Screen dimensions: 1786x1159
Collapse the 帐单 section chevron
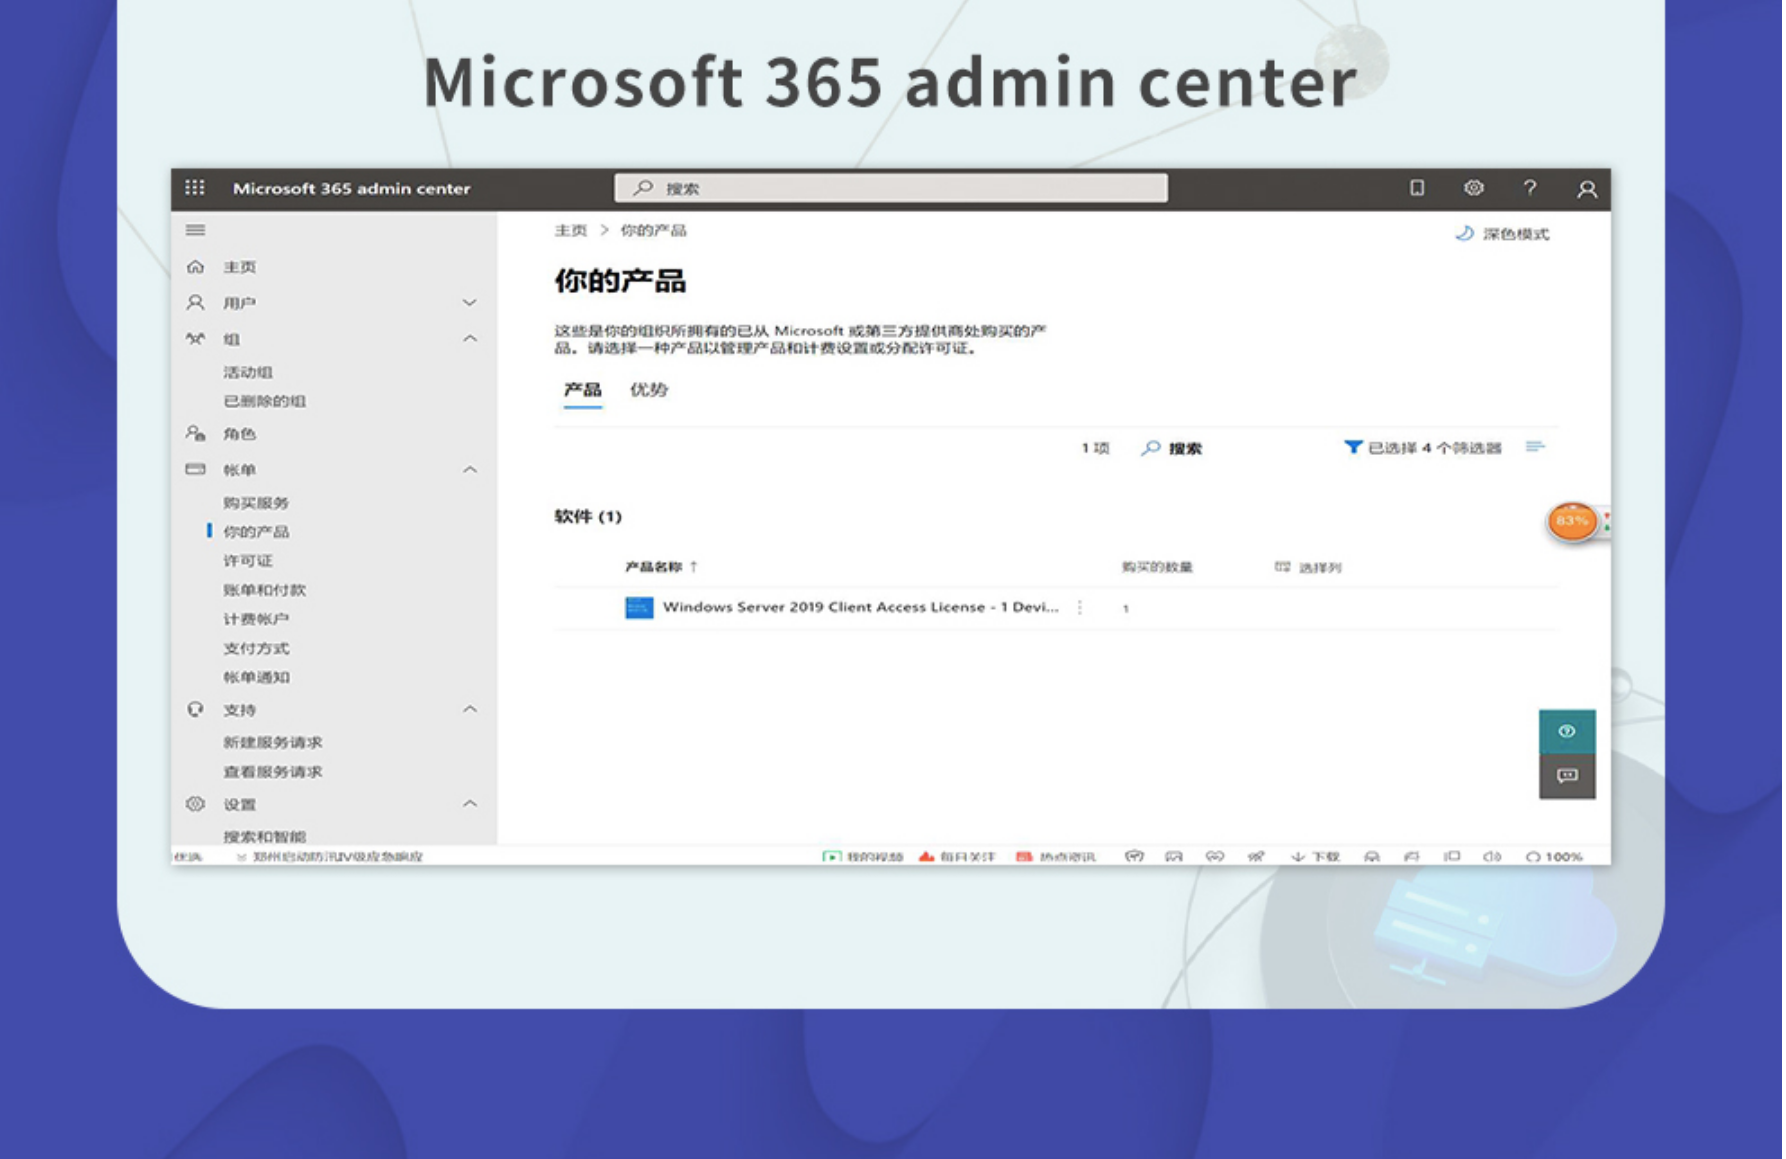(469, 470)
